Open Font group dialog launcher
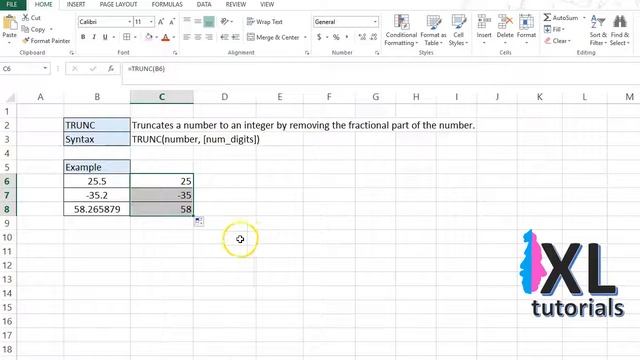The image size is (640, 360). pyautogui.click(x=175, y=53)
